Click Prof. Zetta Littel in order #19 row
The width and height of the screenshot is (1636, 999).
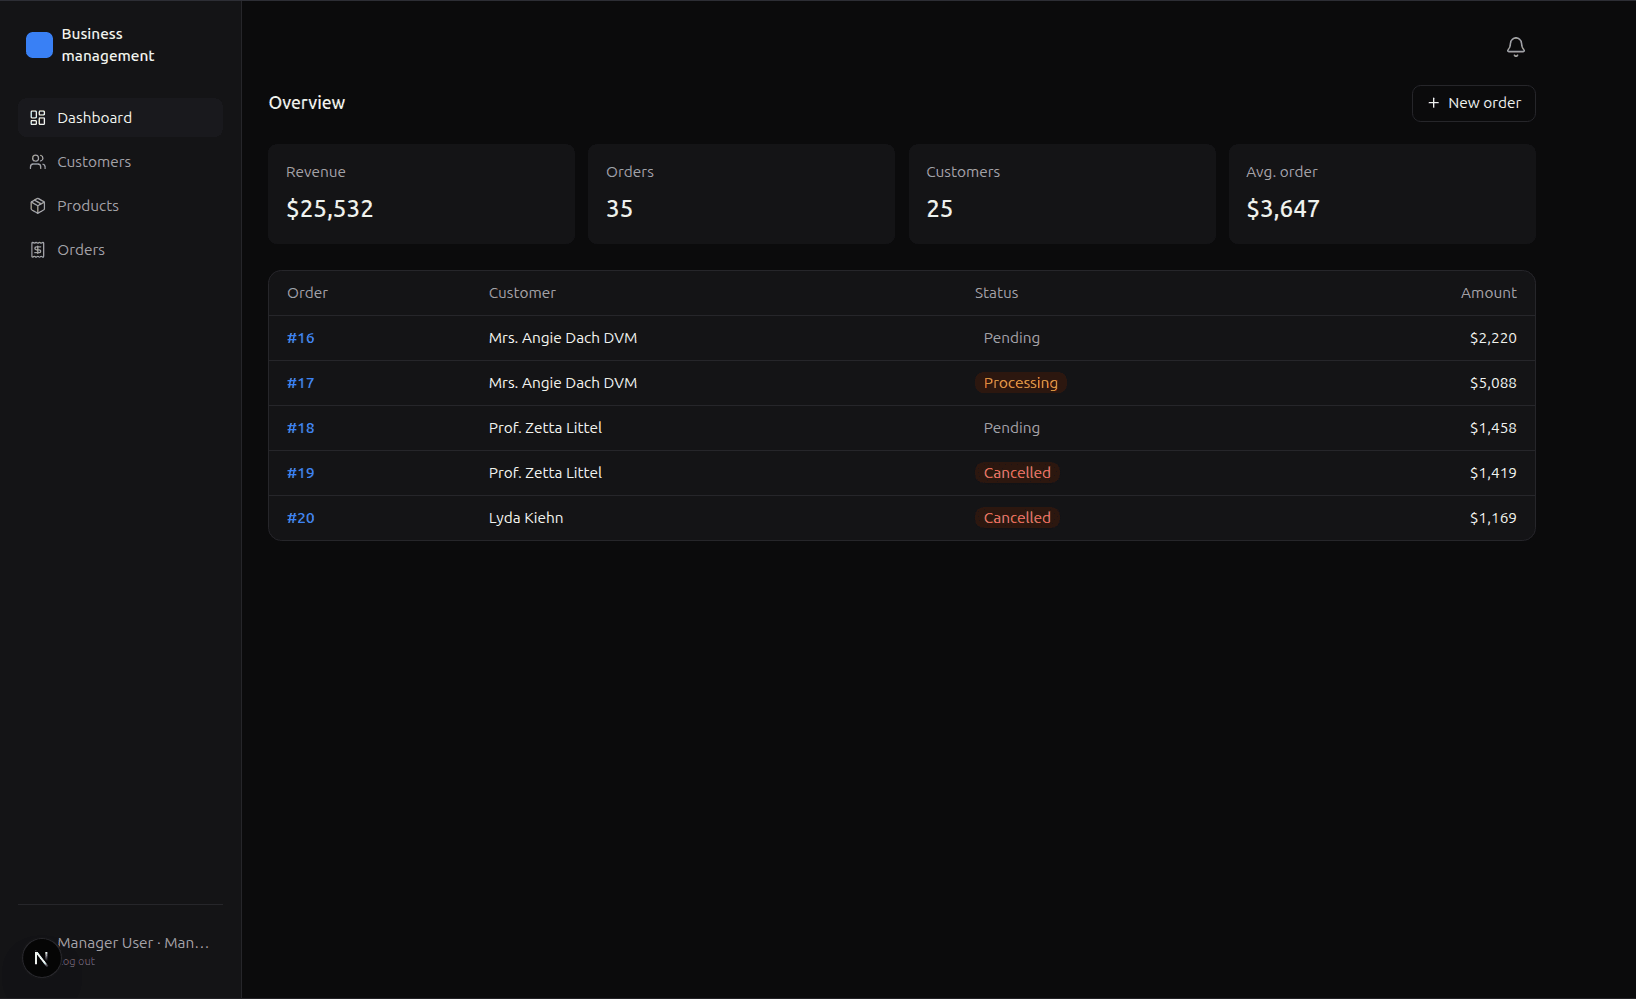click(x=545, y=473)
